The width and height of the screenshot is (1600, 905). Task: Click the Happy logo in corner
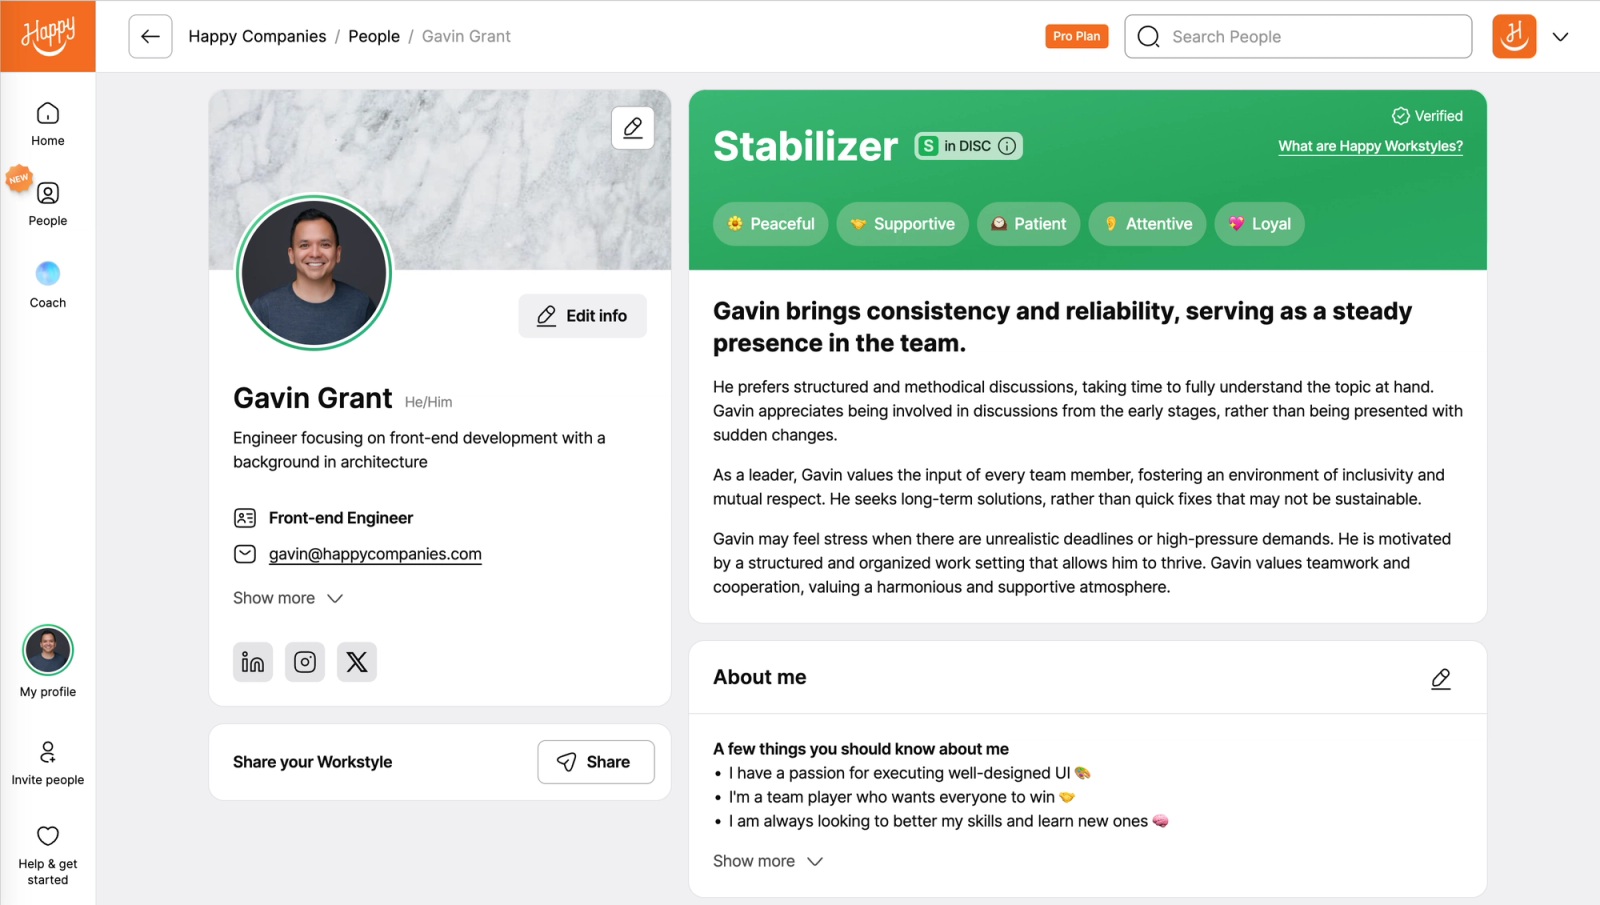pyautogui.click(x=48, y=36)
